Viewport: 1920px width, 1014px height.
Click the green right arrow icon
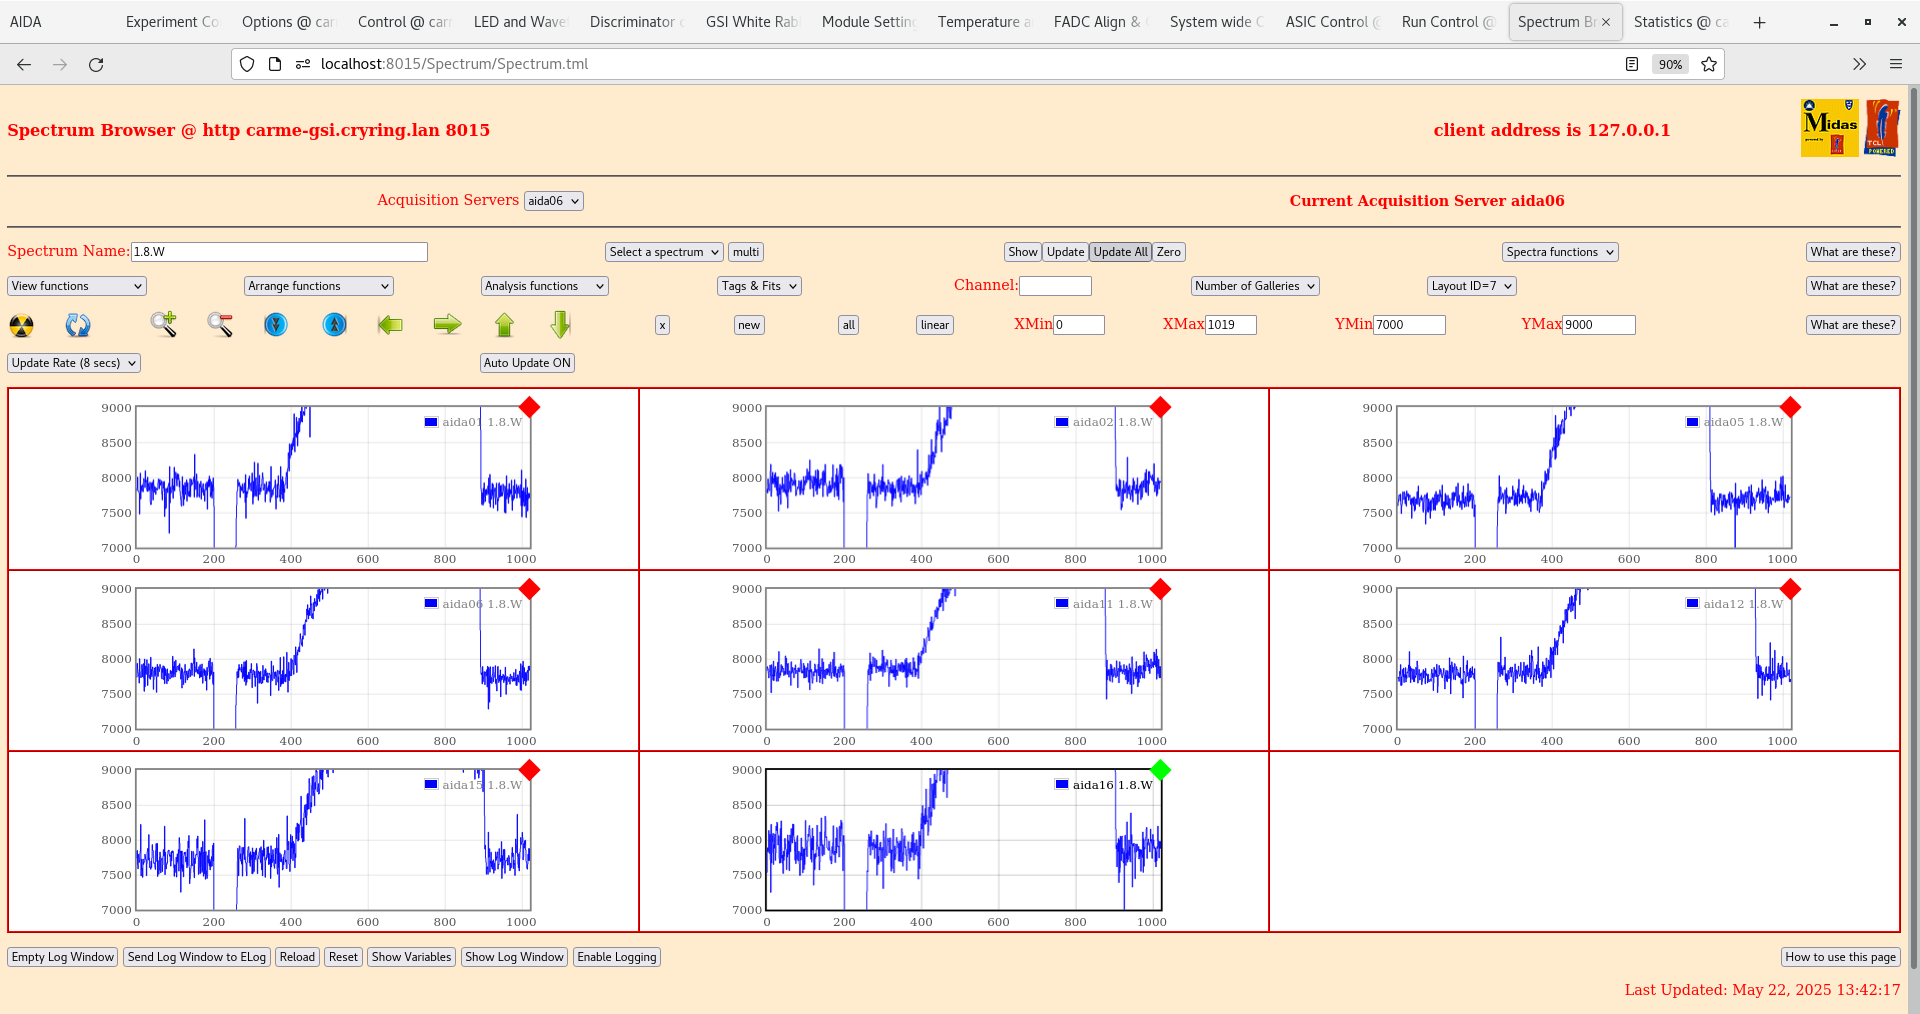[447, 324]
